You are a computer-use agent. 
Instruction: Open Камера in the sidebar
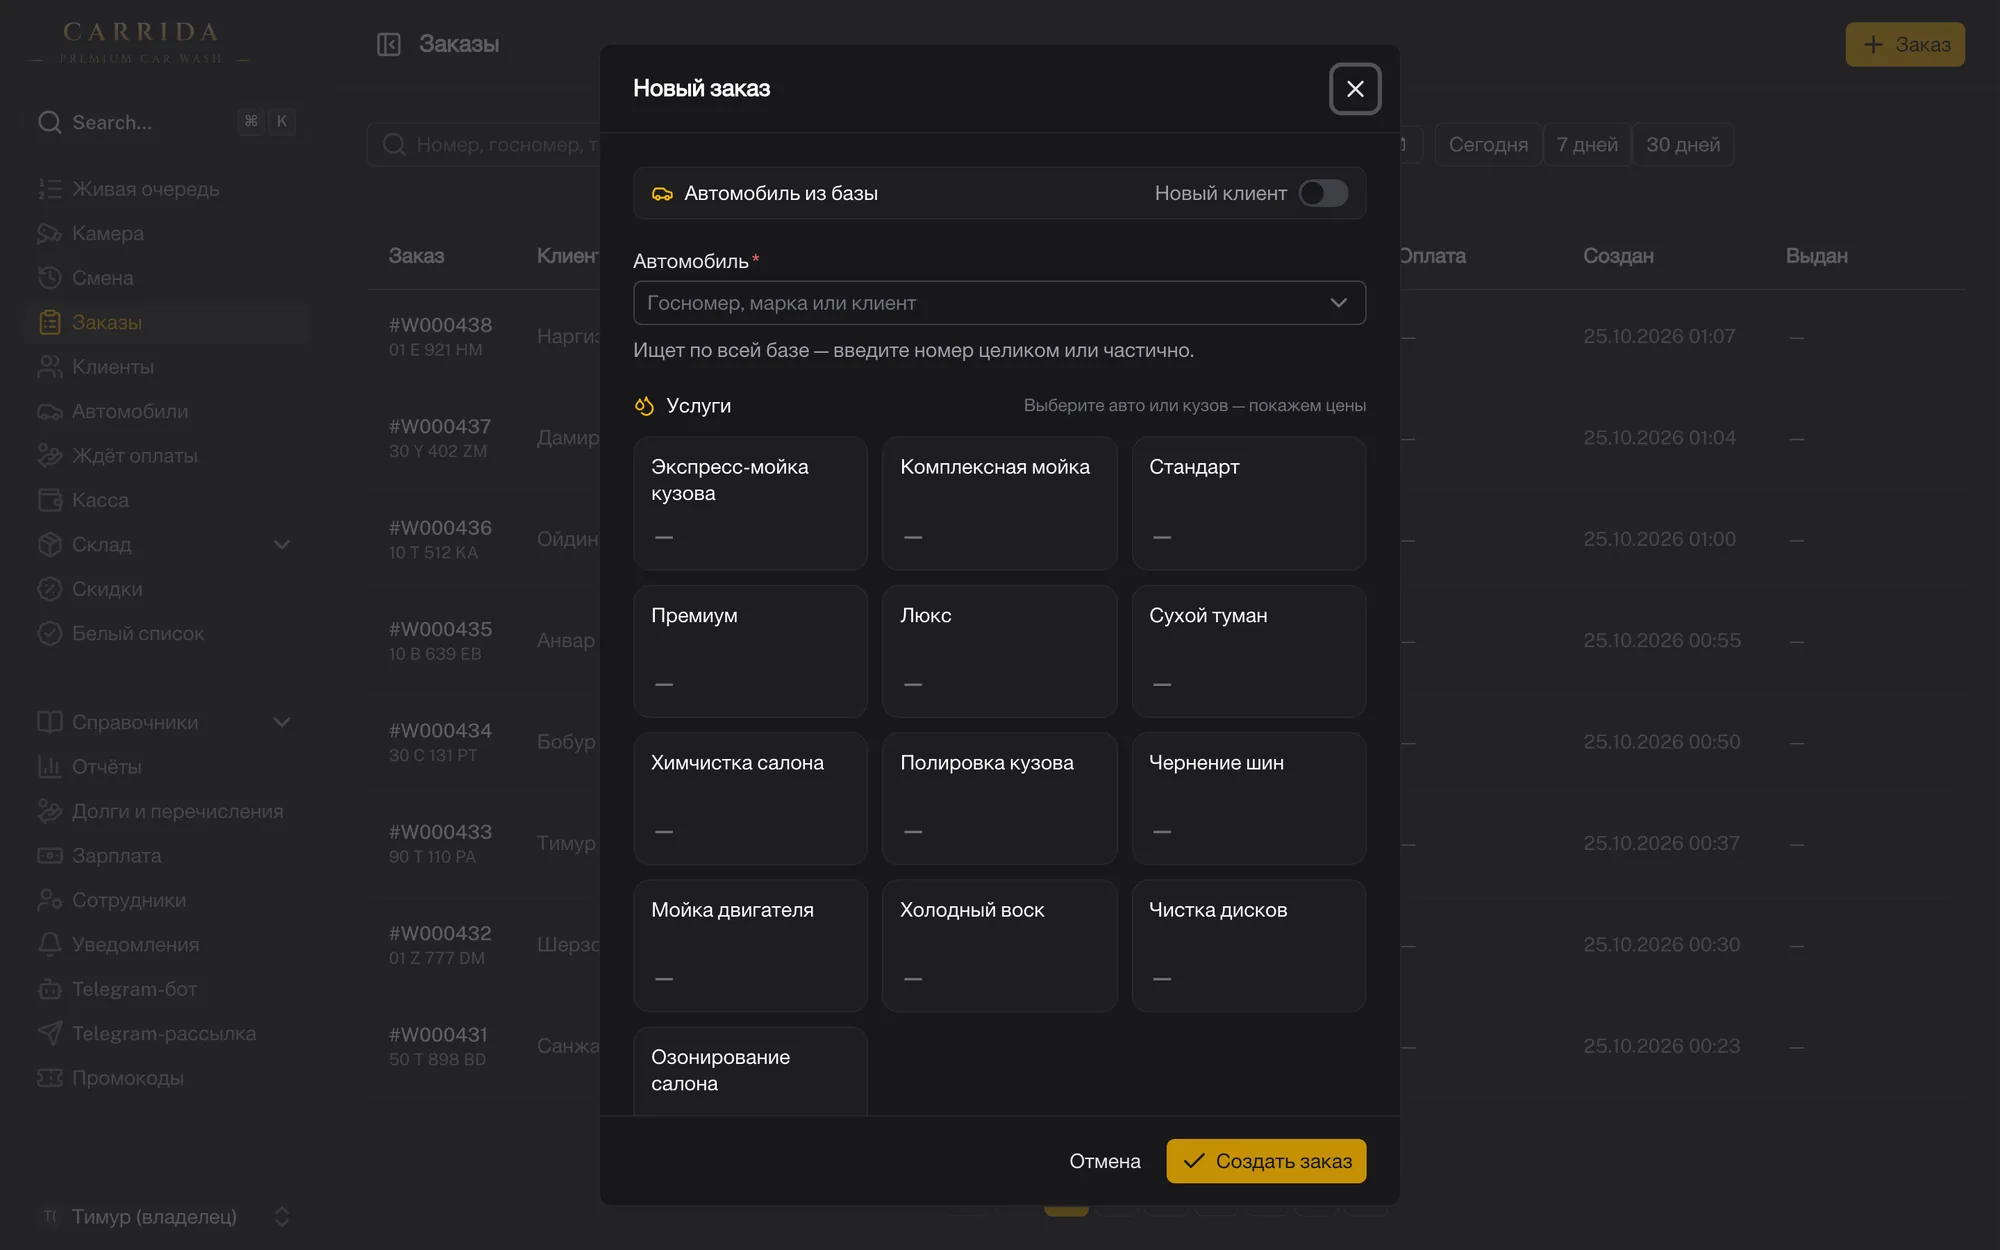(x=166, y=233)
